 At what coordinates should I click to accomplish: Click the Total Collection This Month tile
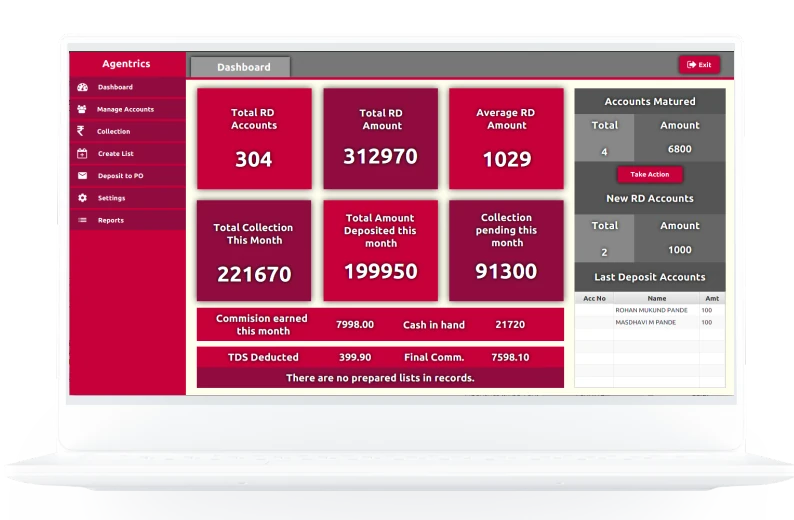point(254,250)
